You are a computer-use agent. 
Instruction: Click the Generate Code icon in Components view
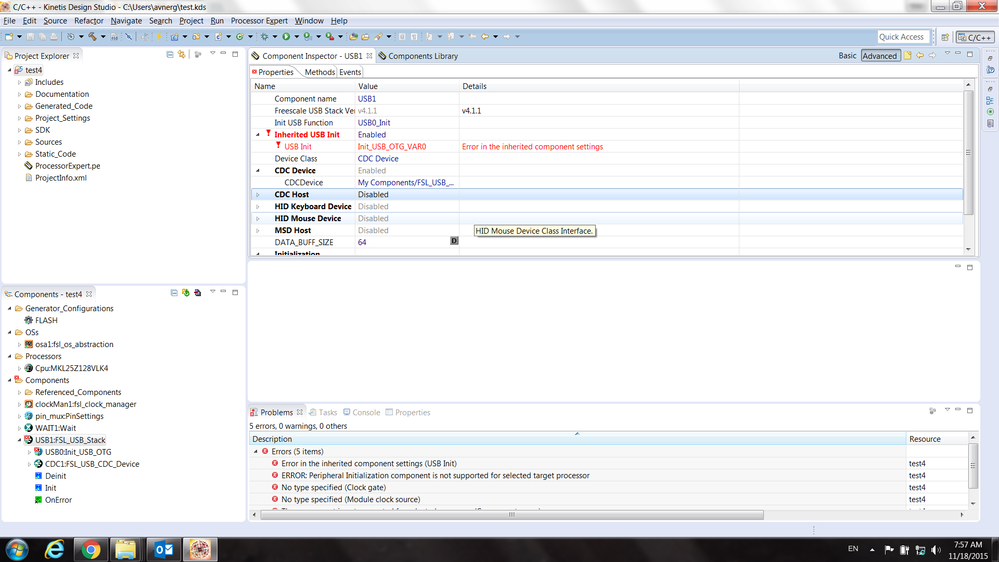(x=185, y=293)
